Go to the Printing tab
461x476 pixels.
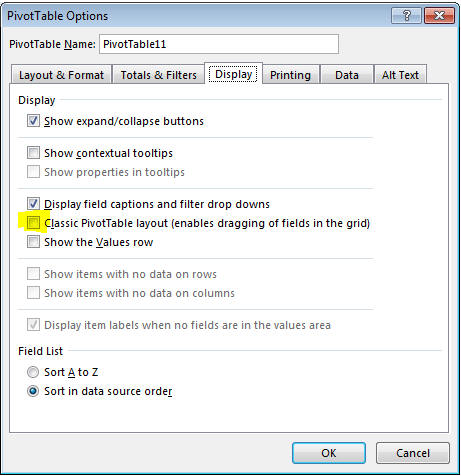point(290,75)
